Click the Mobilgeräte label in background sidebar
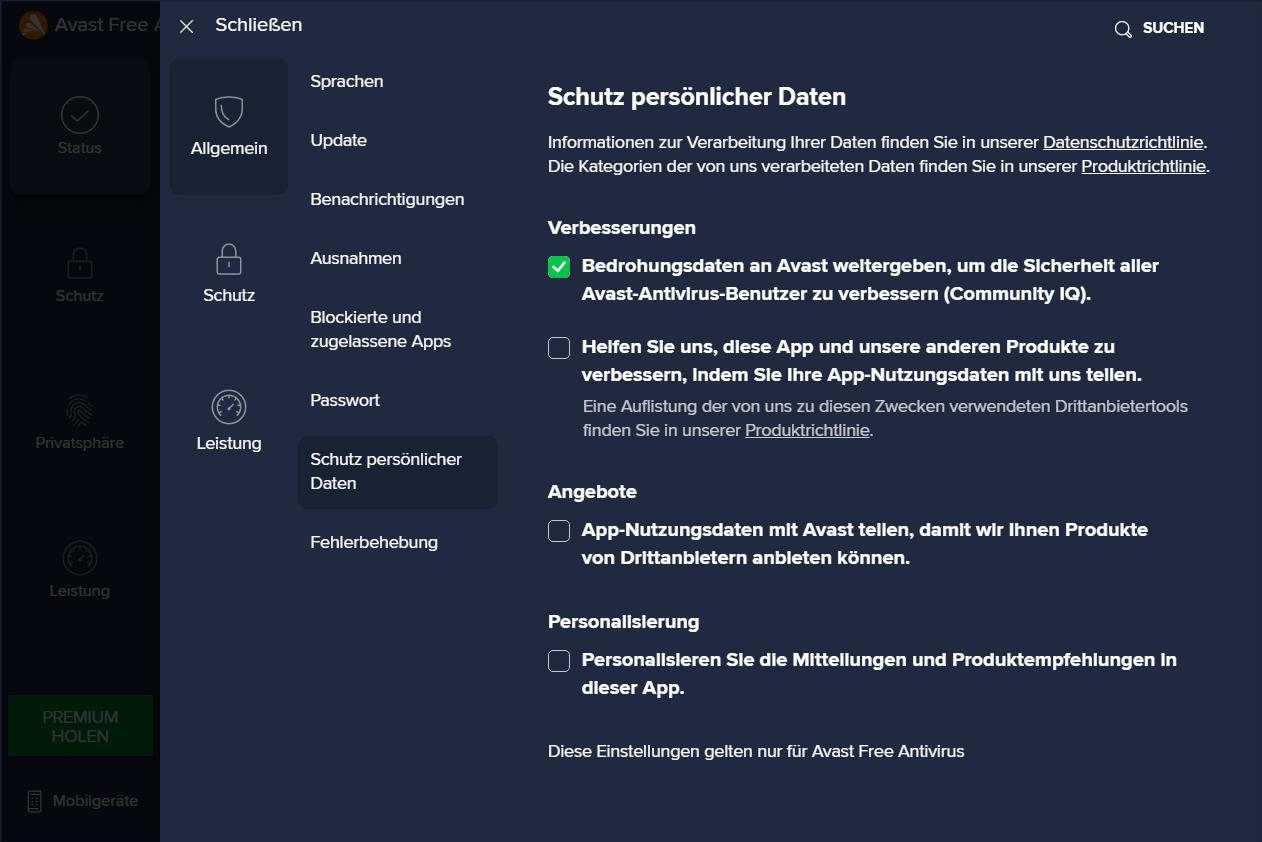The width and height of the screenshot is (1262, 842). point(95,801)
